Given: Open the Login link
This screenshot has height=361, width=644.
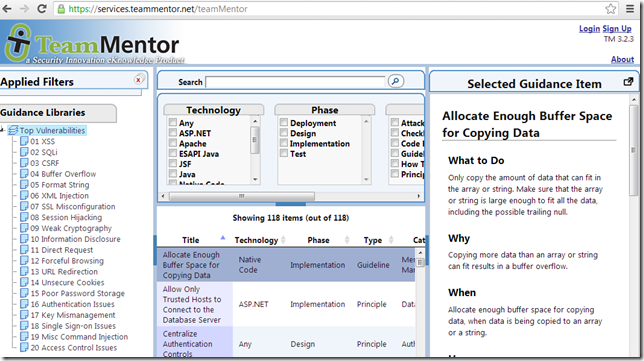Looking at the screenshot, I should click(x=589, y=28).
